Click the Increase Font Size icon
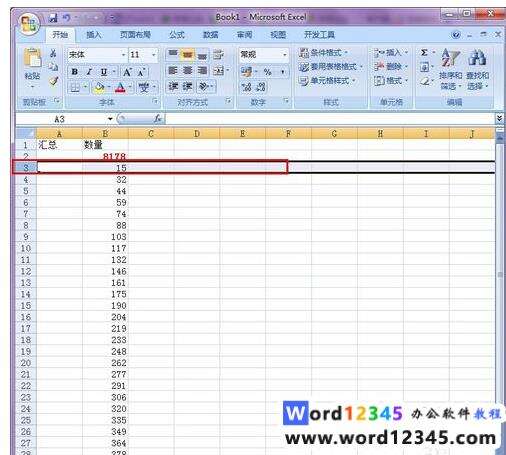 point(127,72)
